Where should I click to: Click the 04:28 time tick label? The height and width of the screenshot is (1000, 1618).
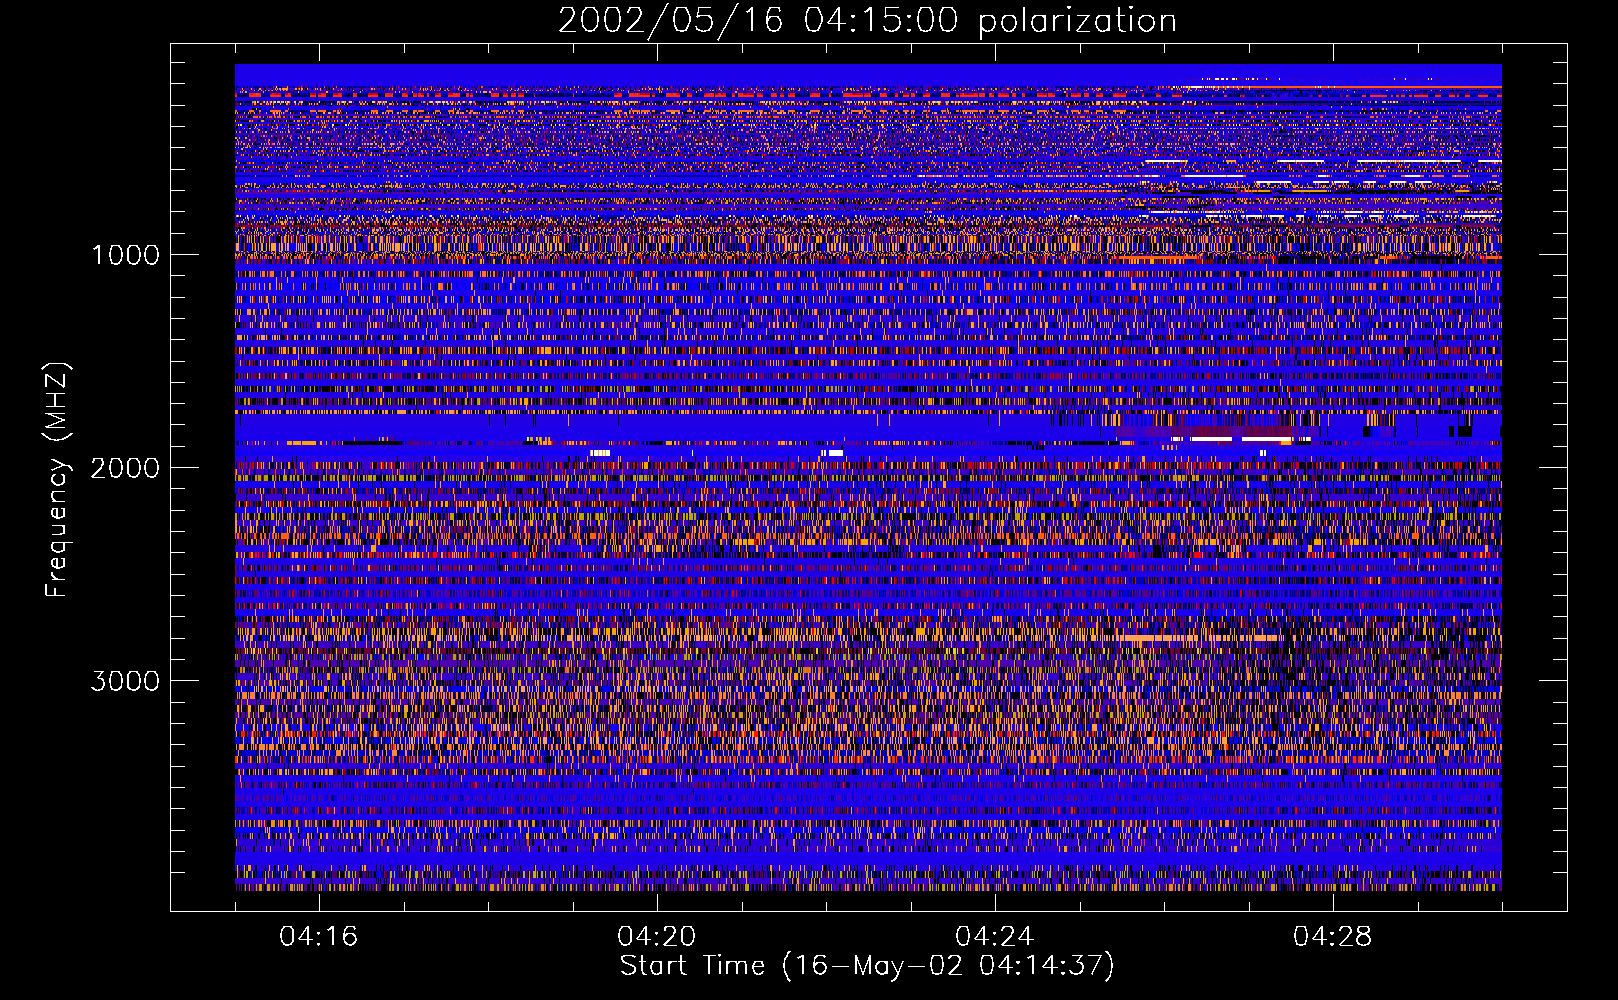[1333, 937]
